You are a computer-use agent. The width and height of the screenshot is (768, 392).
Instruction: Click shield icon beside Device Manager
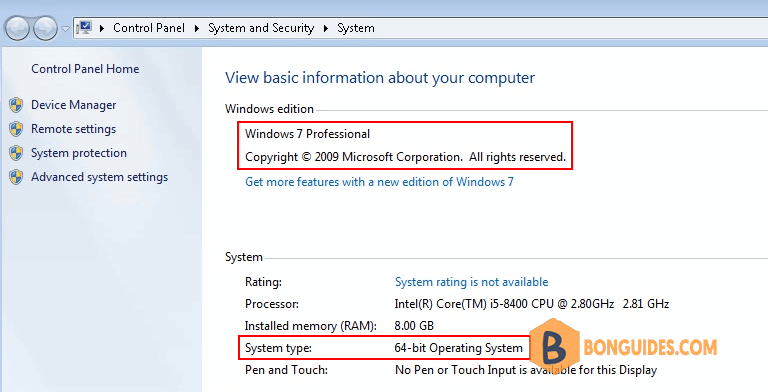tap(16, 105)
